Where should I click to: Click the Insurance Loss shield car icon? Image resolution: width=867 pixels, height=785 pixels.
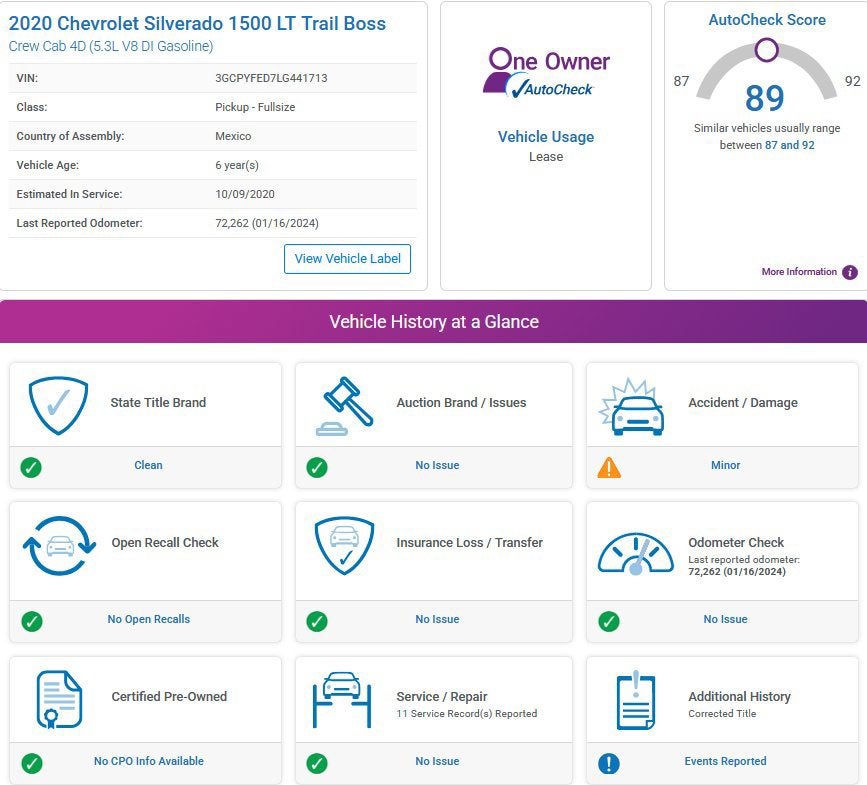344,546
